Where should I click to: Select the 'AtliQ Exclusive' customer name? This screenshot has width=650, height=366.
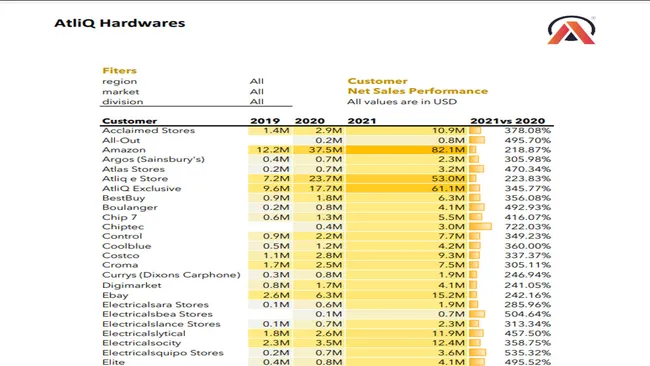(x=142, y=189)
